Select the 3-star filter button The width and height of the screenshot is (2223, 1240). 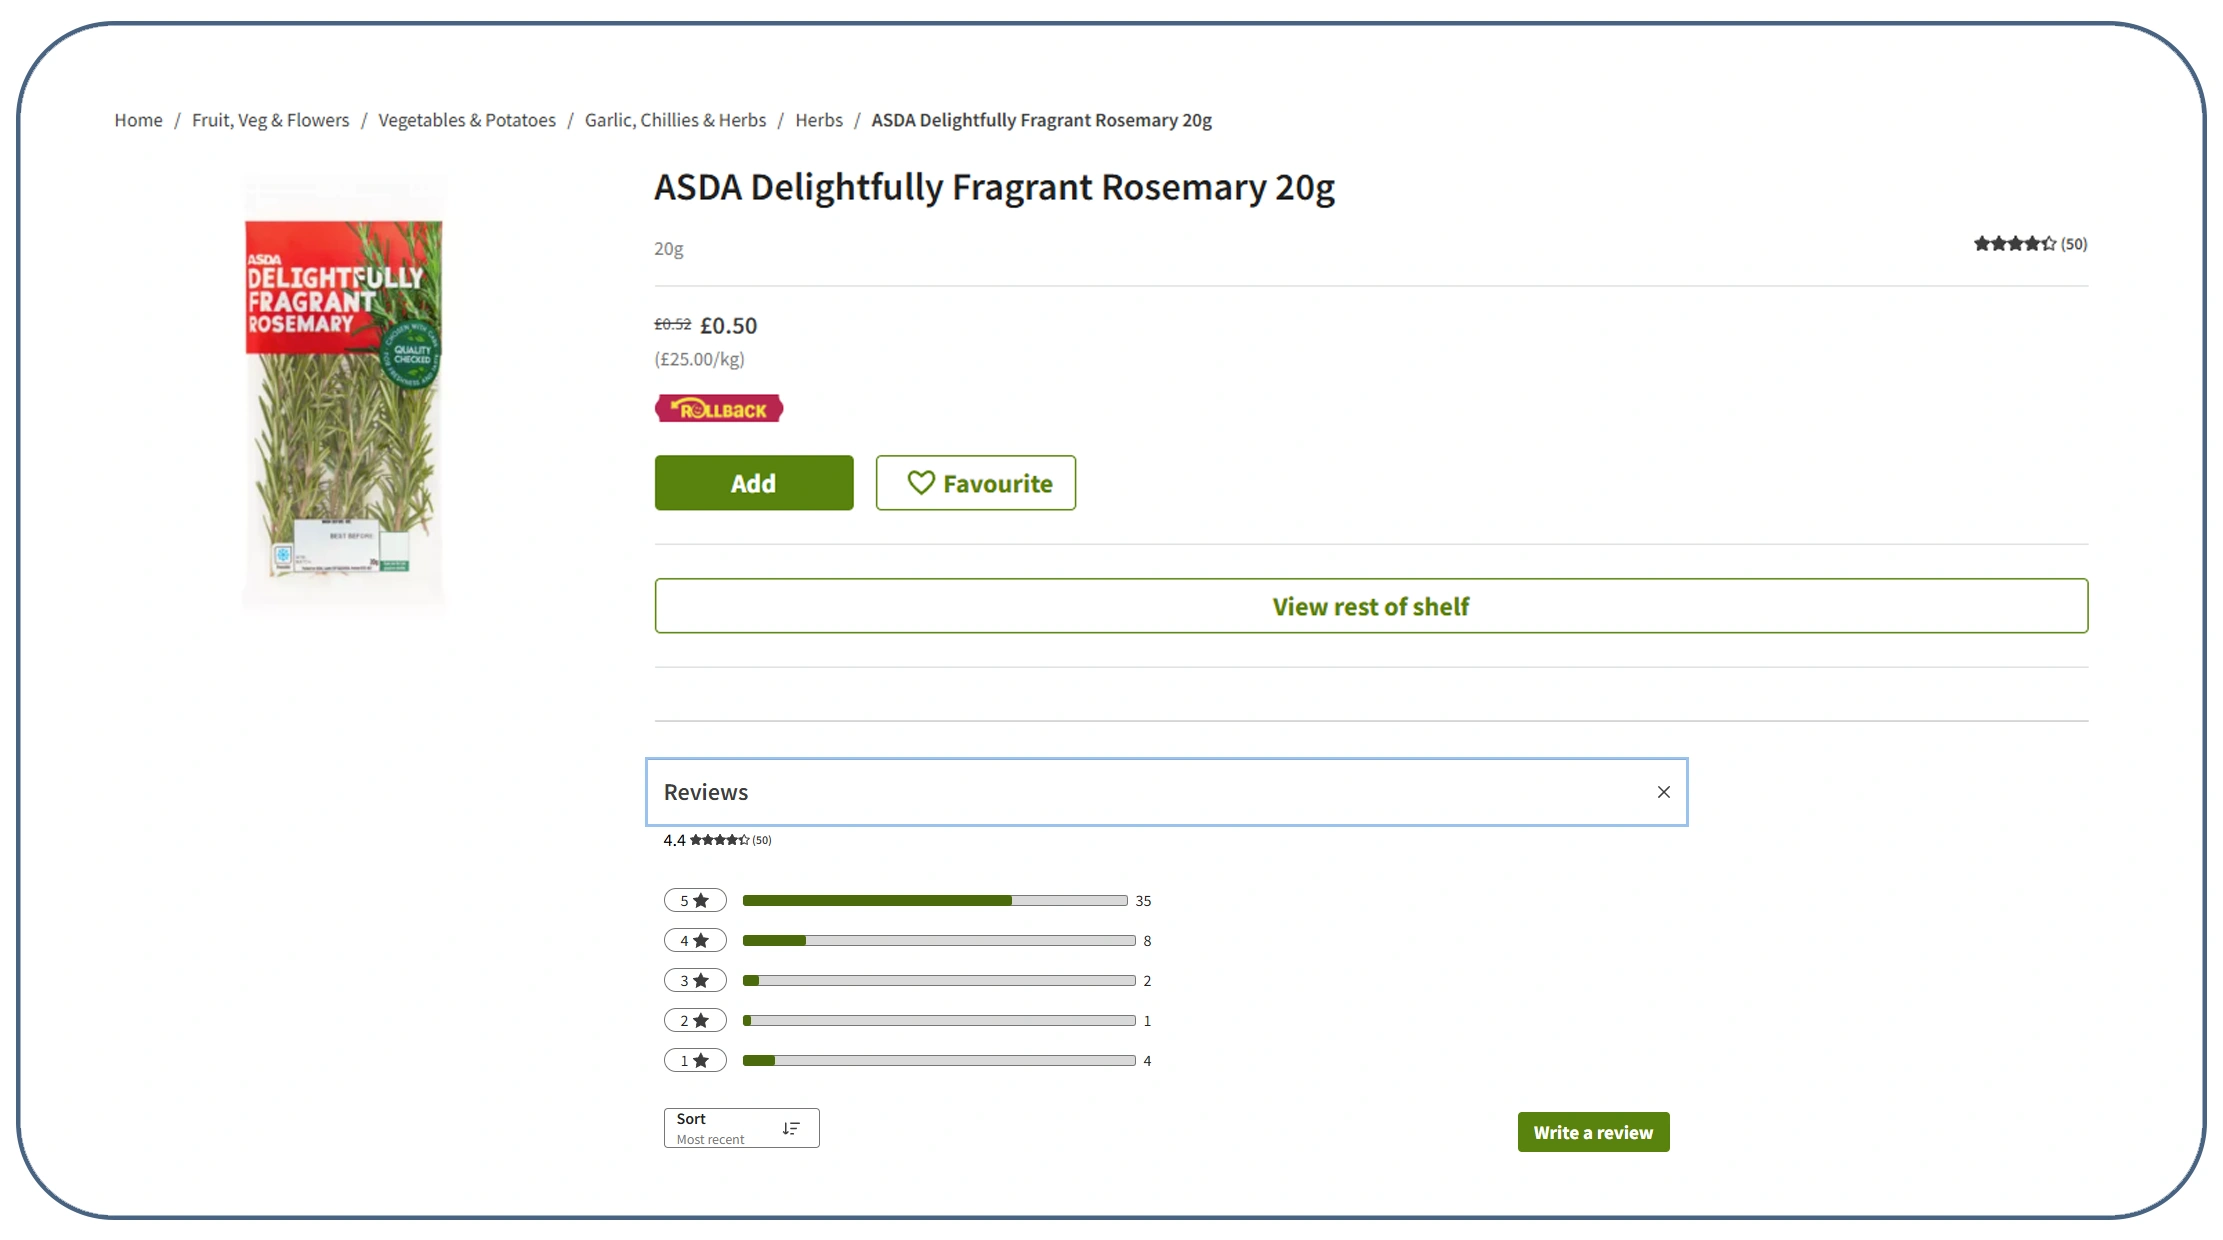694,980
